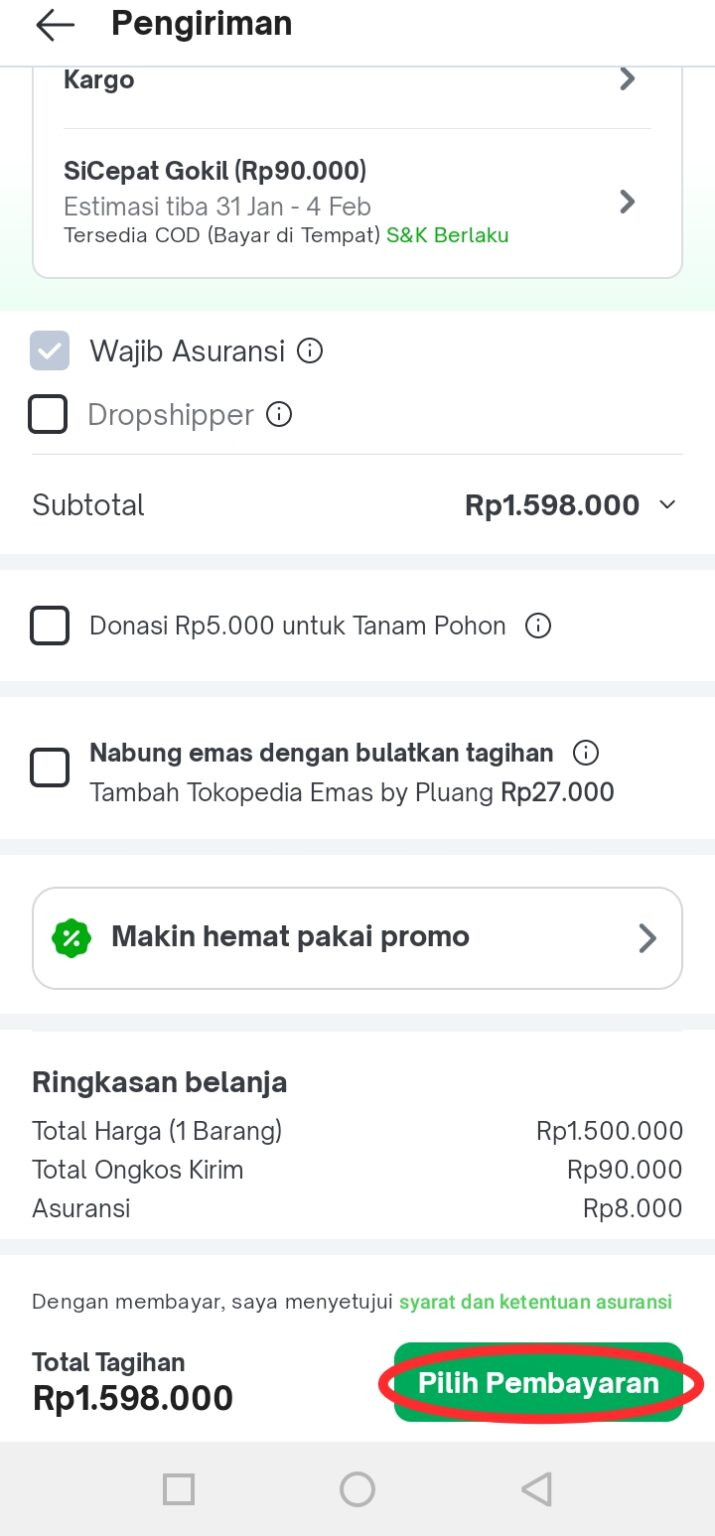Open Makin hemat pakai promo
715x1536 pixels.
click(357, 937)
